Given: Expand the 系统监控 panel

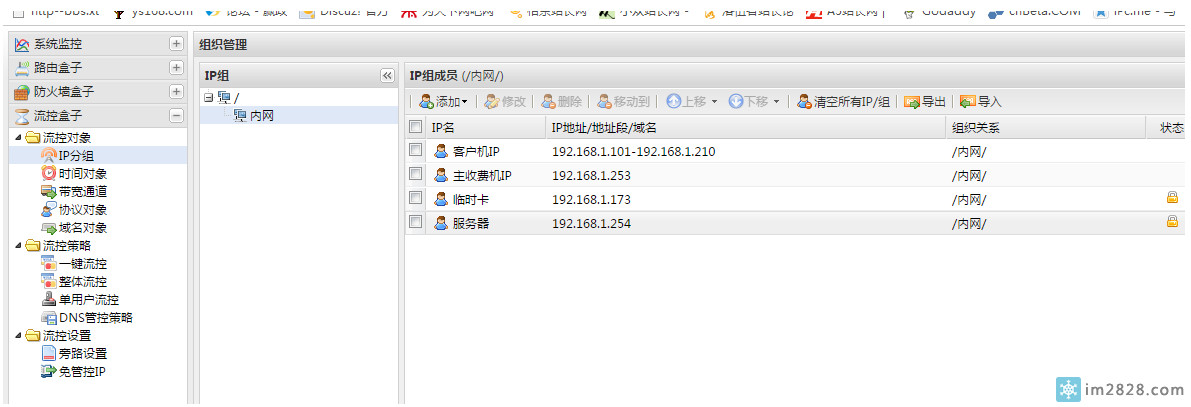Looking at the screenshot, I should point(176,44).
